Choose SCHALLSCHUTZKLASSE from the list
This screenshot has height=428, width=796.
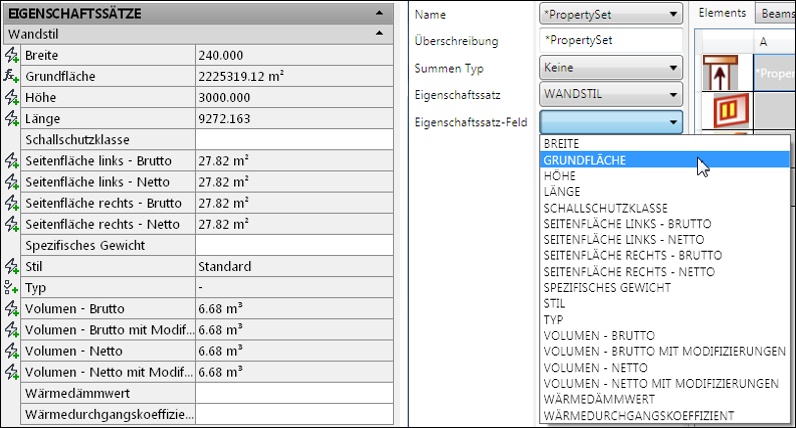(665, 208)
